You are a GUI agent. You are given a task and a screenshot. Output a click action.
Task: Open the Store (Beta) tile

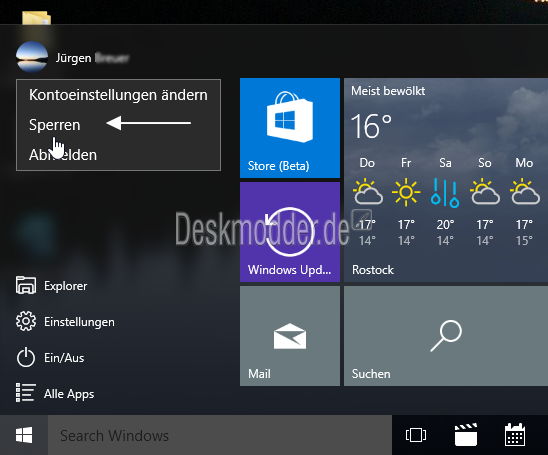coord(290,128)
